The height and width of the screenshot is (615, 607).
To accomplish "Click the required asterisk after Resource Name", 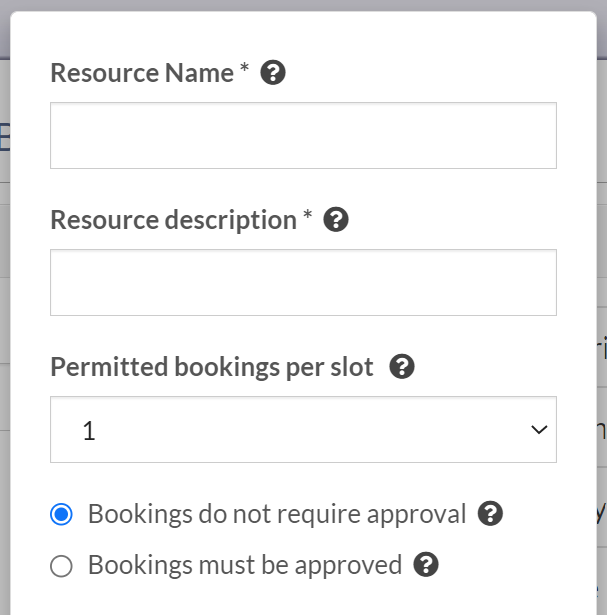I will [244, 71].
